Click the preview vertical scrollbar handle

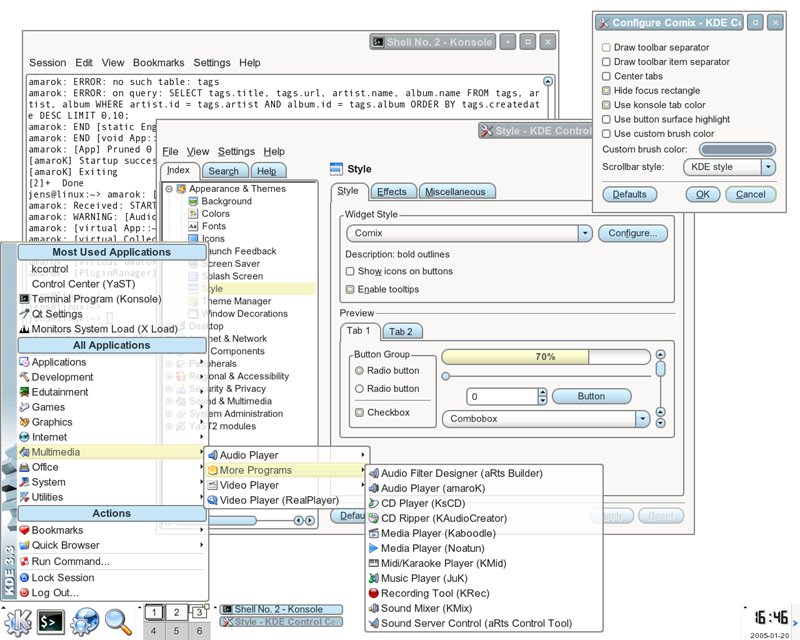pos(660,368)
